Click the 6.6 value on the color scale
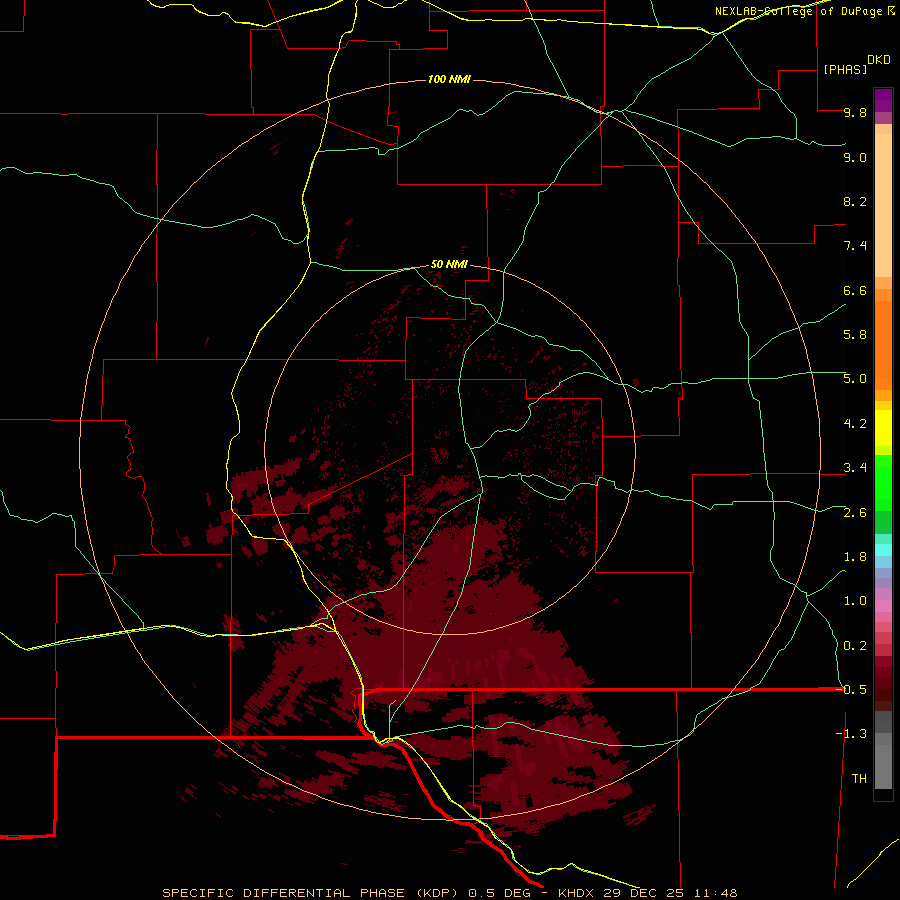900x900 pixels. 855,290
